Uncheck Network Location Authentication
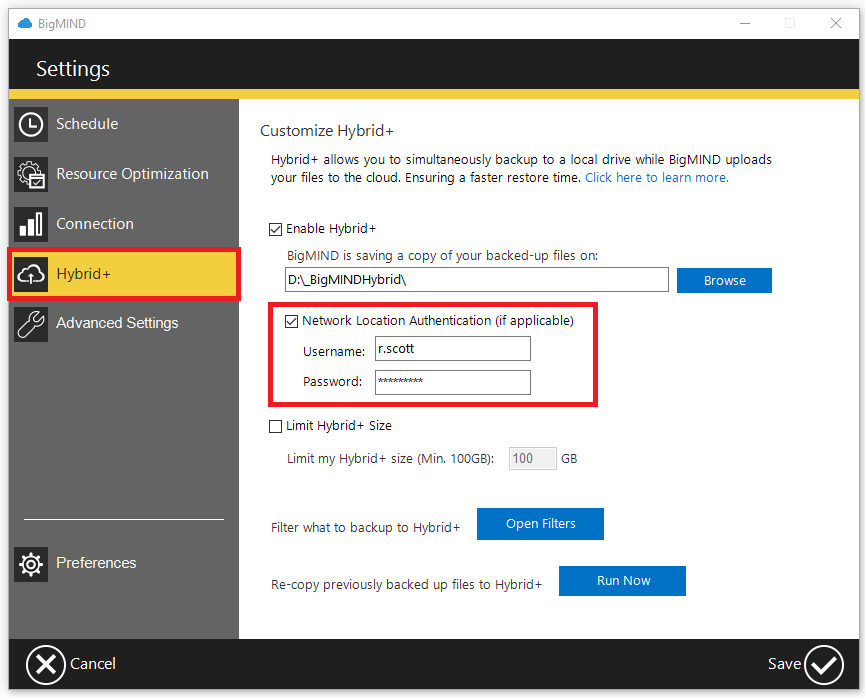Image resolution: width=865 pixels, height=698 pixels. click(x=291, y=321)
